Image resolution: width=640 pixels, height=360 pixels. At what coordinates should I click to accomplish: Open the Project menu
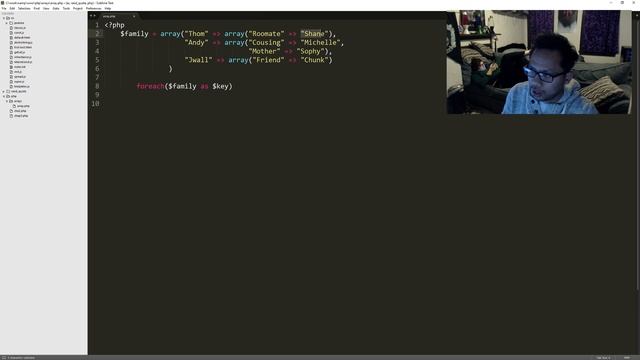[78, 8]
